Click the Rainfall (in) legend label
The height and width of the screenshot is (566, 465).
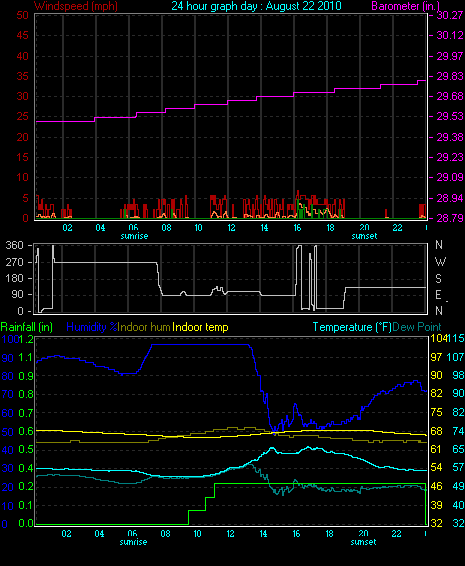[27, 327]
